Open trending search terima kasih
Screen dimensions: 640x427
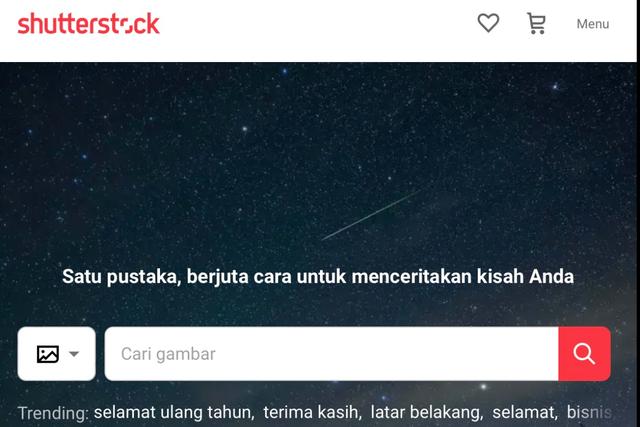pos(313,412)
